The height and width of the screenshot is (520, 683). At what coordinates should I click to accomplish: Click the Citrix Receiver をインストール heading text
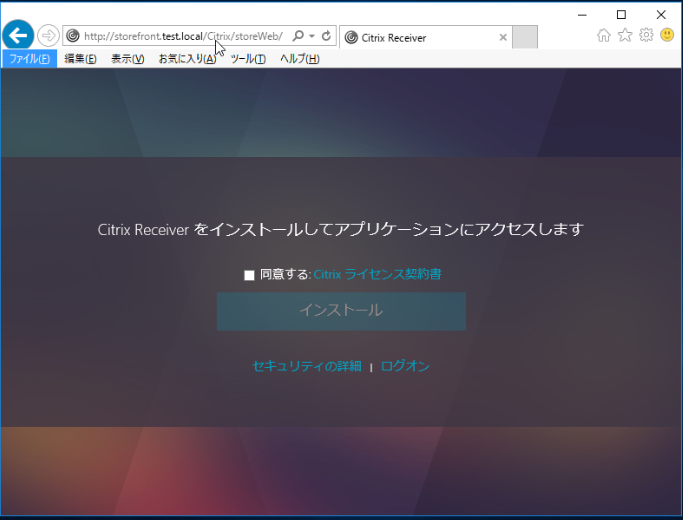pyautogui.click(x=340, y=229)
